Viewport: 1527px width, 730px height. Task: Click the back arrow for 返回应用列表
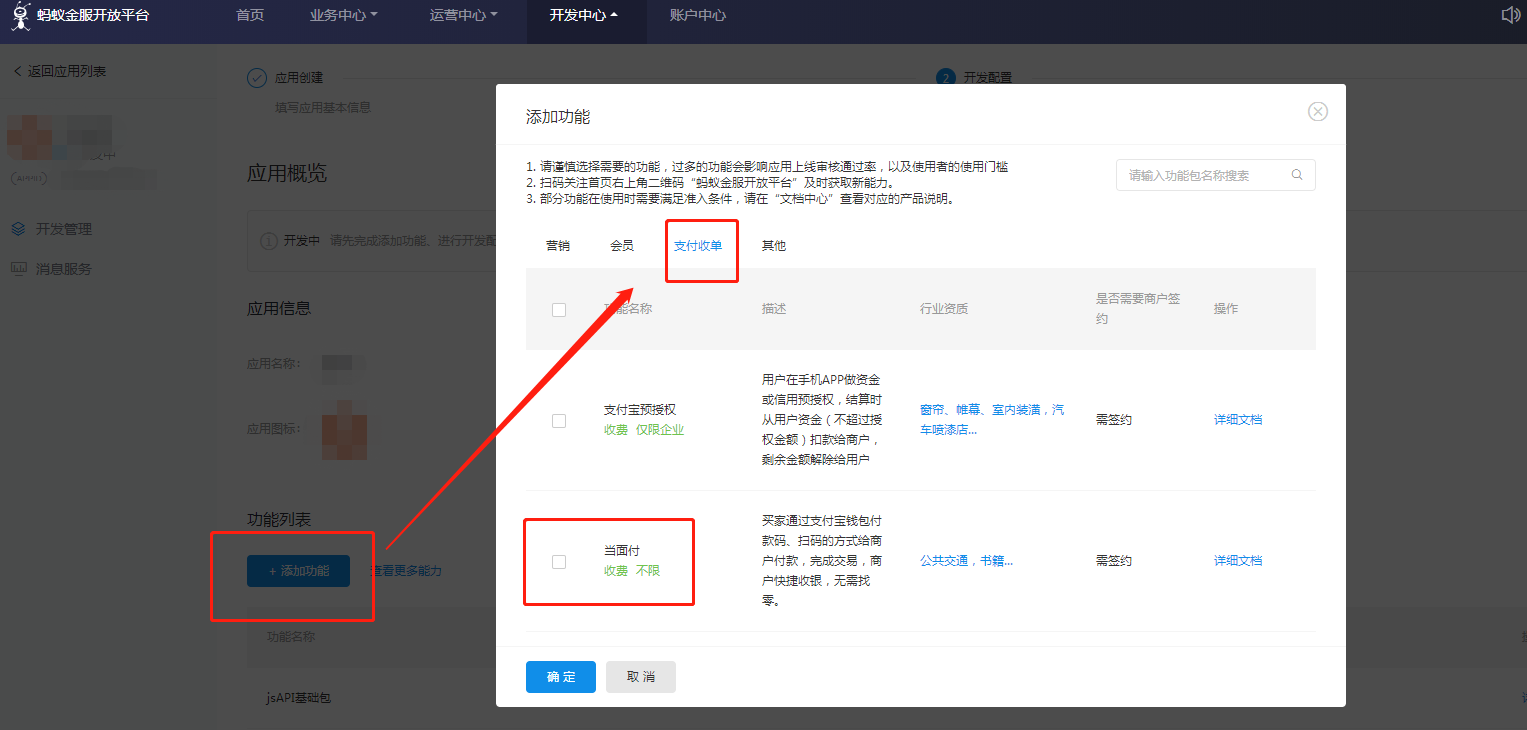coord(17,72)
